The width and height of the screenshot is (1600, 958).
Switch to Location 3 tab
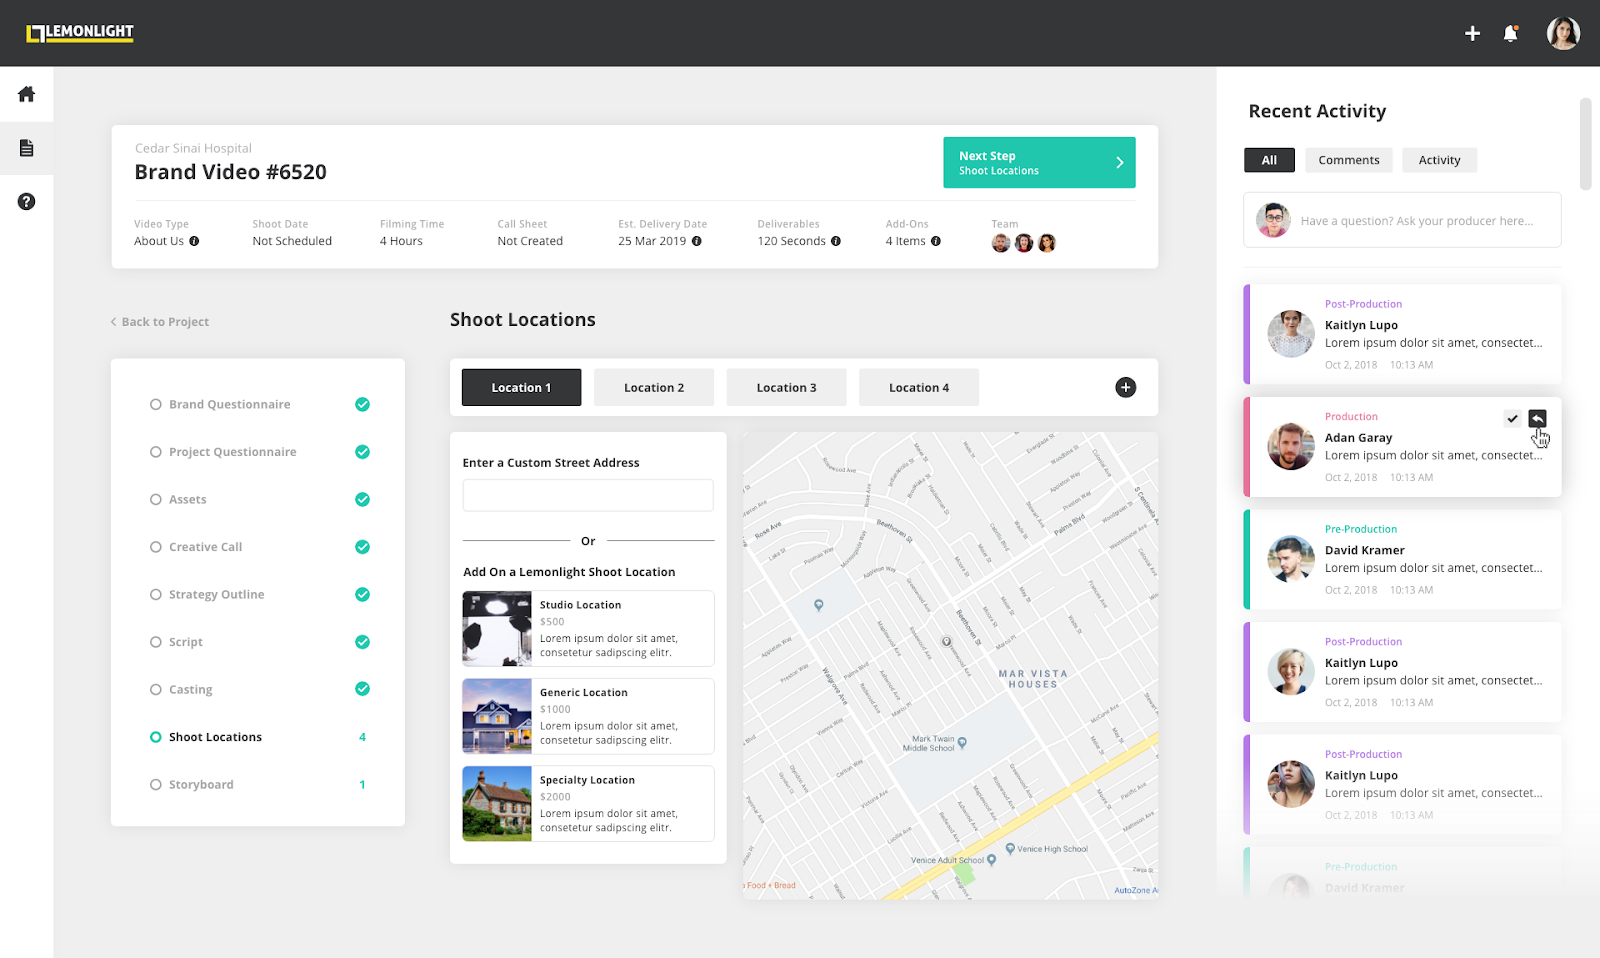point(786,388)
